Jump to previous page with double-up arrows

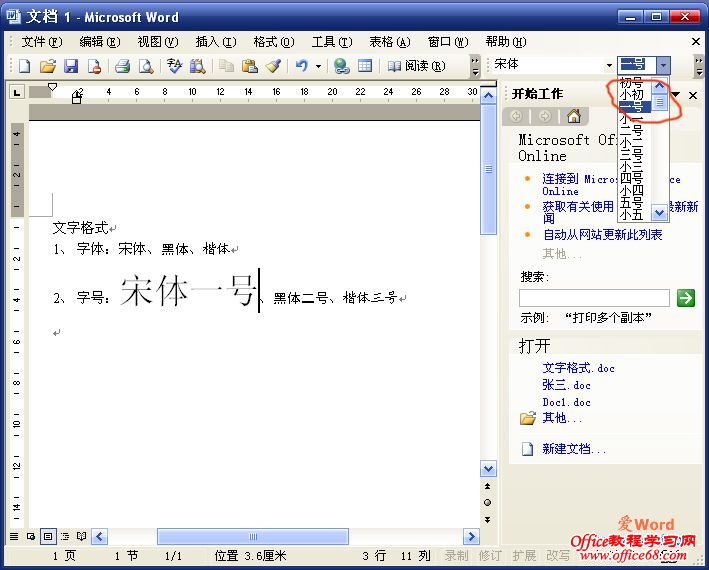pos(487,486)
